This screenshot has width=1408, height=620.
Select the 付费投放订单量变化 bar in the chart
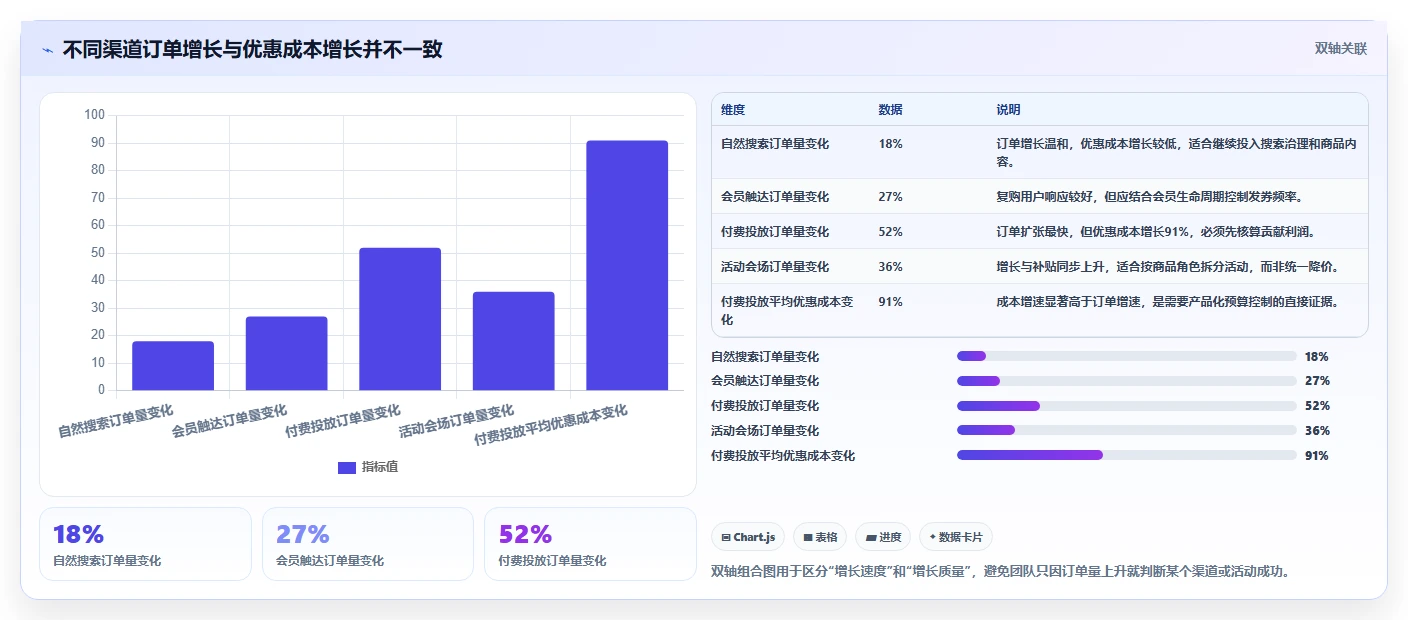pyautogui.click(x=400, y=319)
